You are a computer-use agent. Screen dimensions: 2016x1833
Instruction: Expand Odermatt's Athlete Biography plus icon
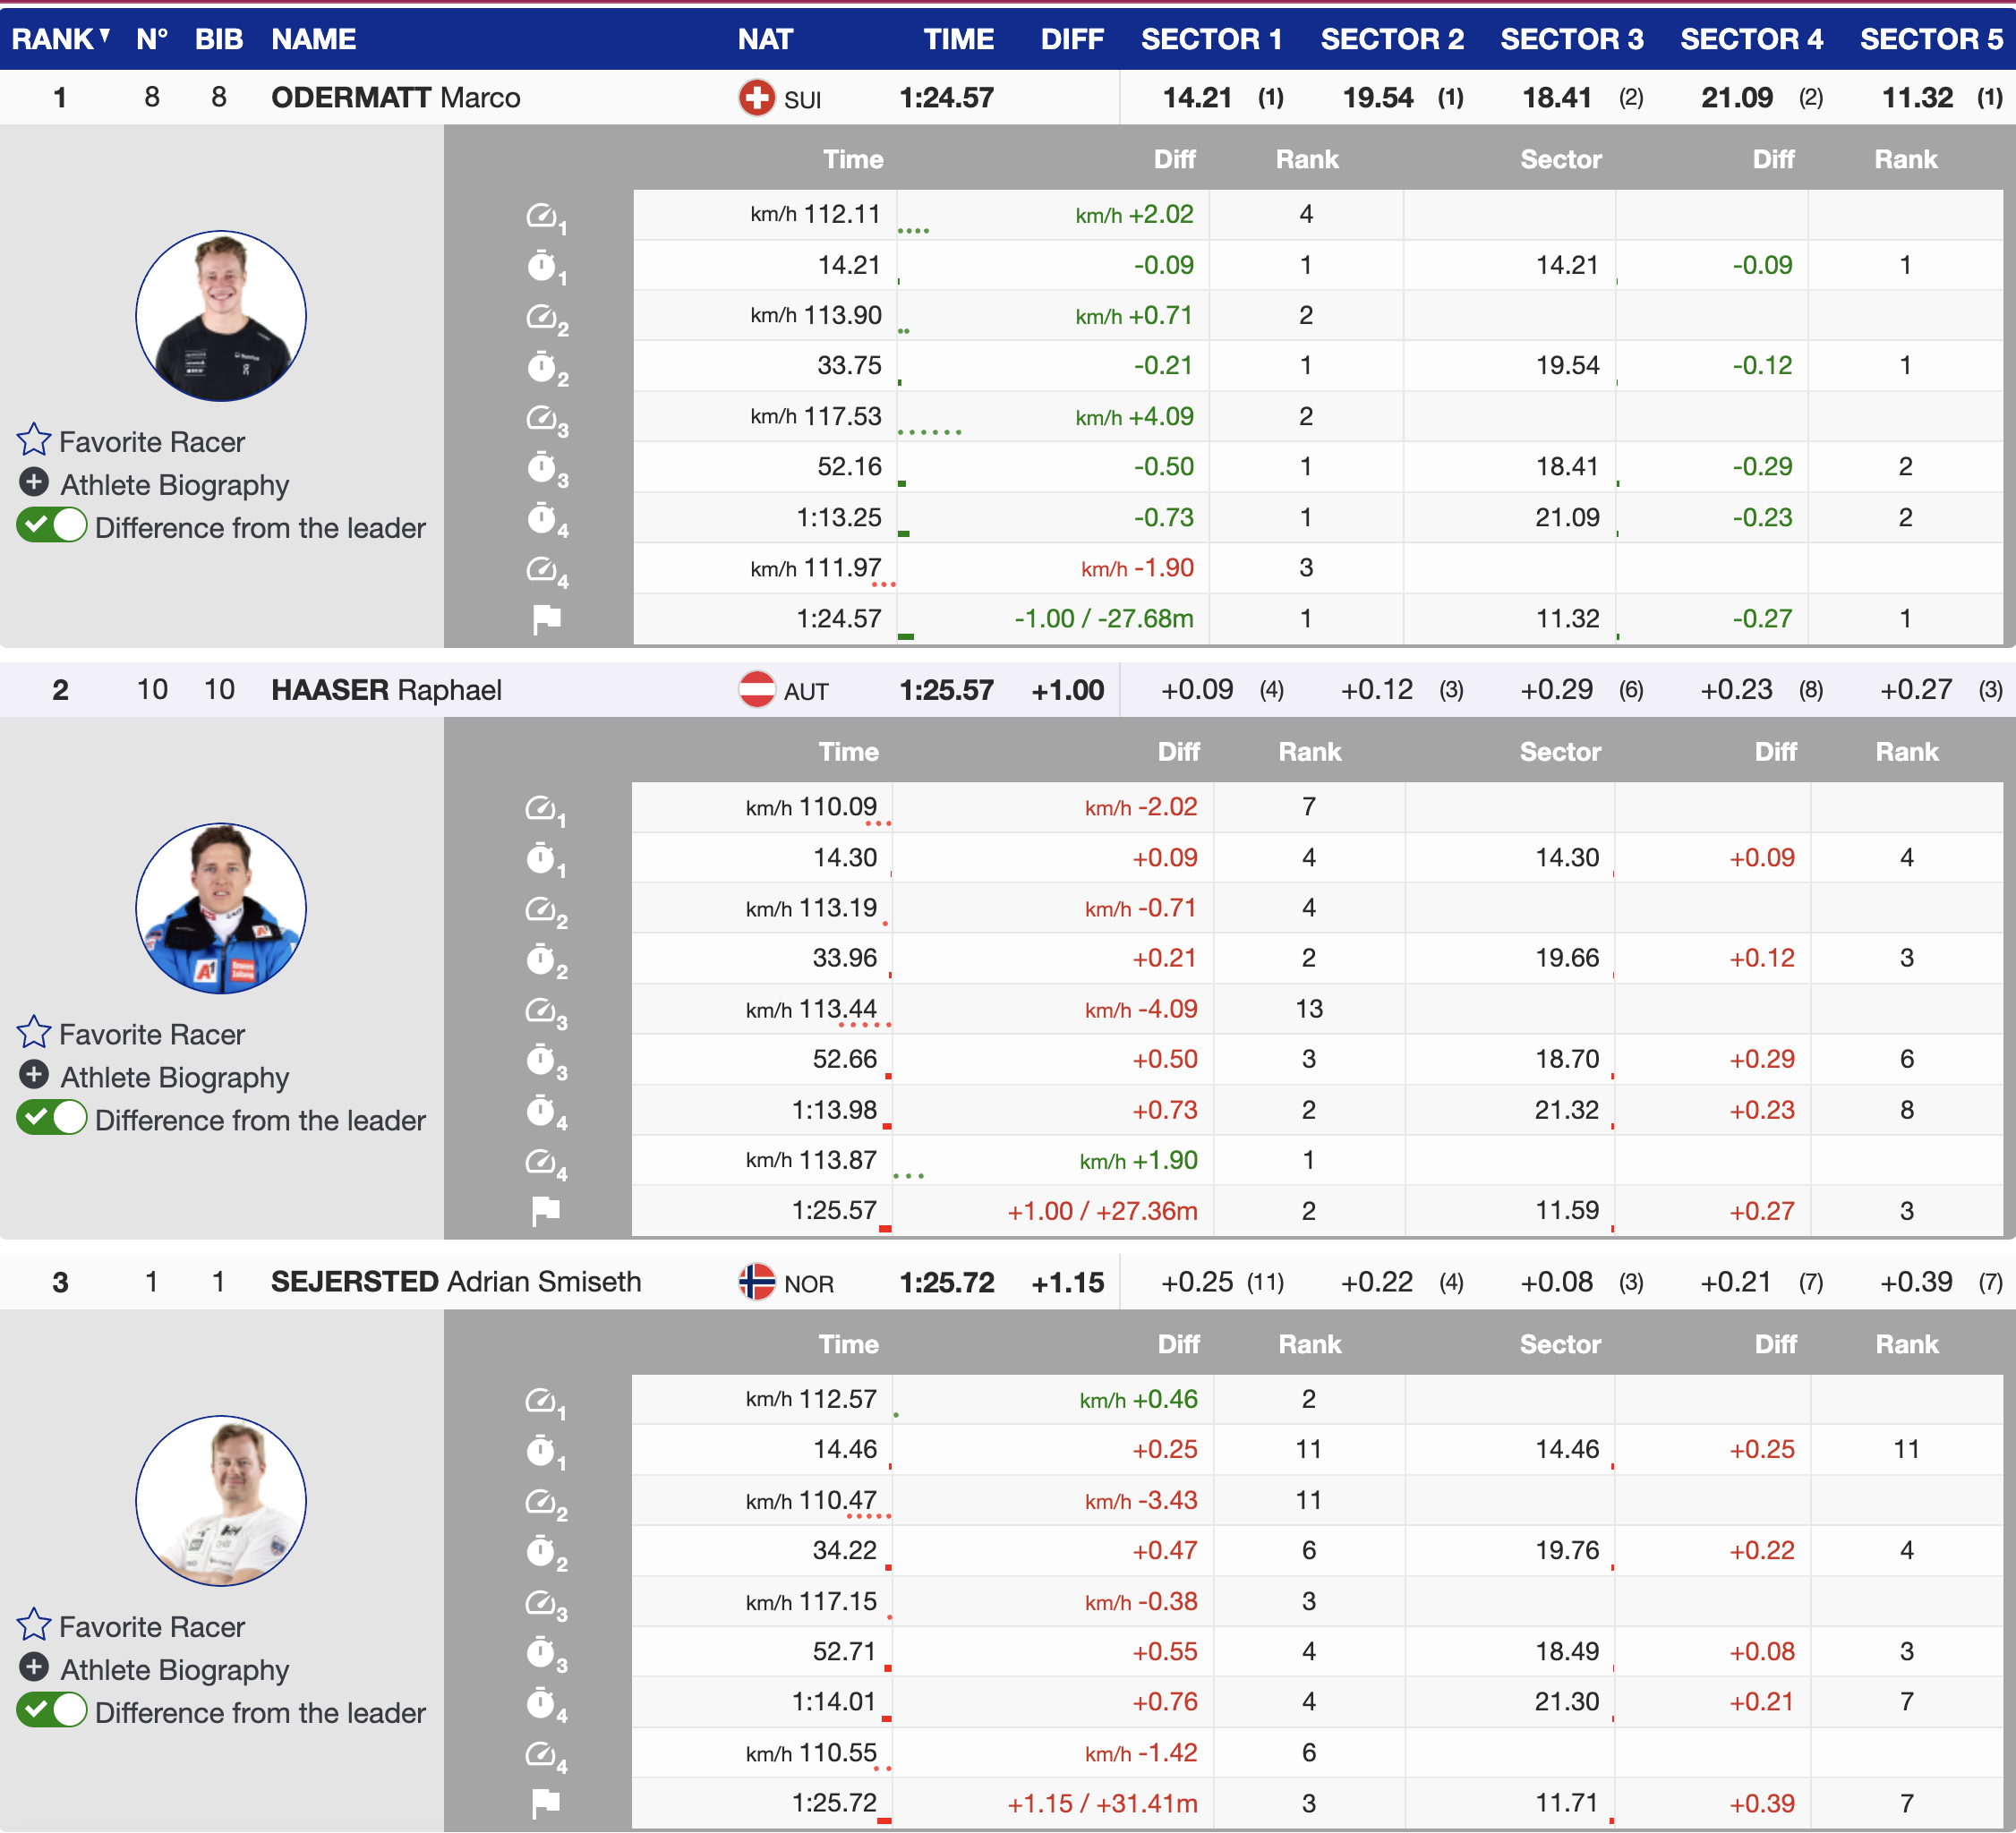click(34, 483)
